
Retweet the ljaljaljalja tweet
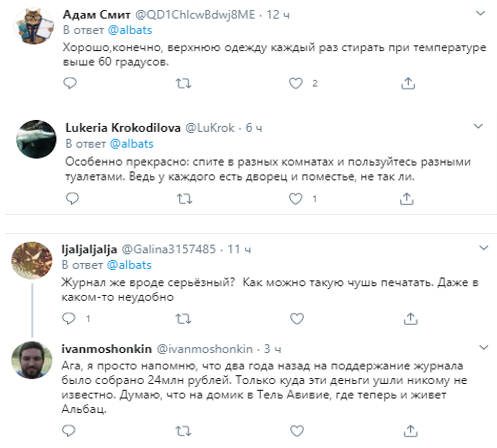183,319
